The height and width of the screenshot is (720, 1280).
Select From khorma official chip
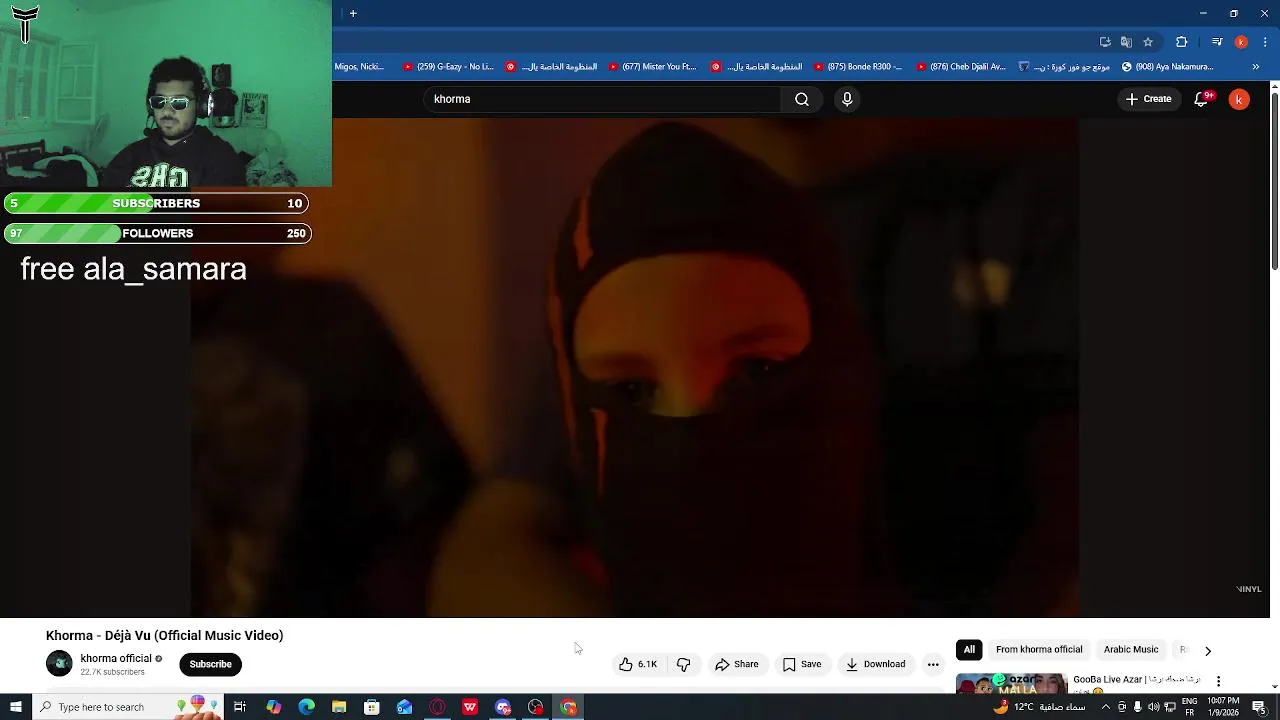pos(1039,650)
